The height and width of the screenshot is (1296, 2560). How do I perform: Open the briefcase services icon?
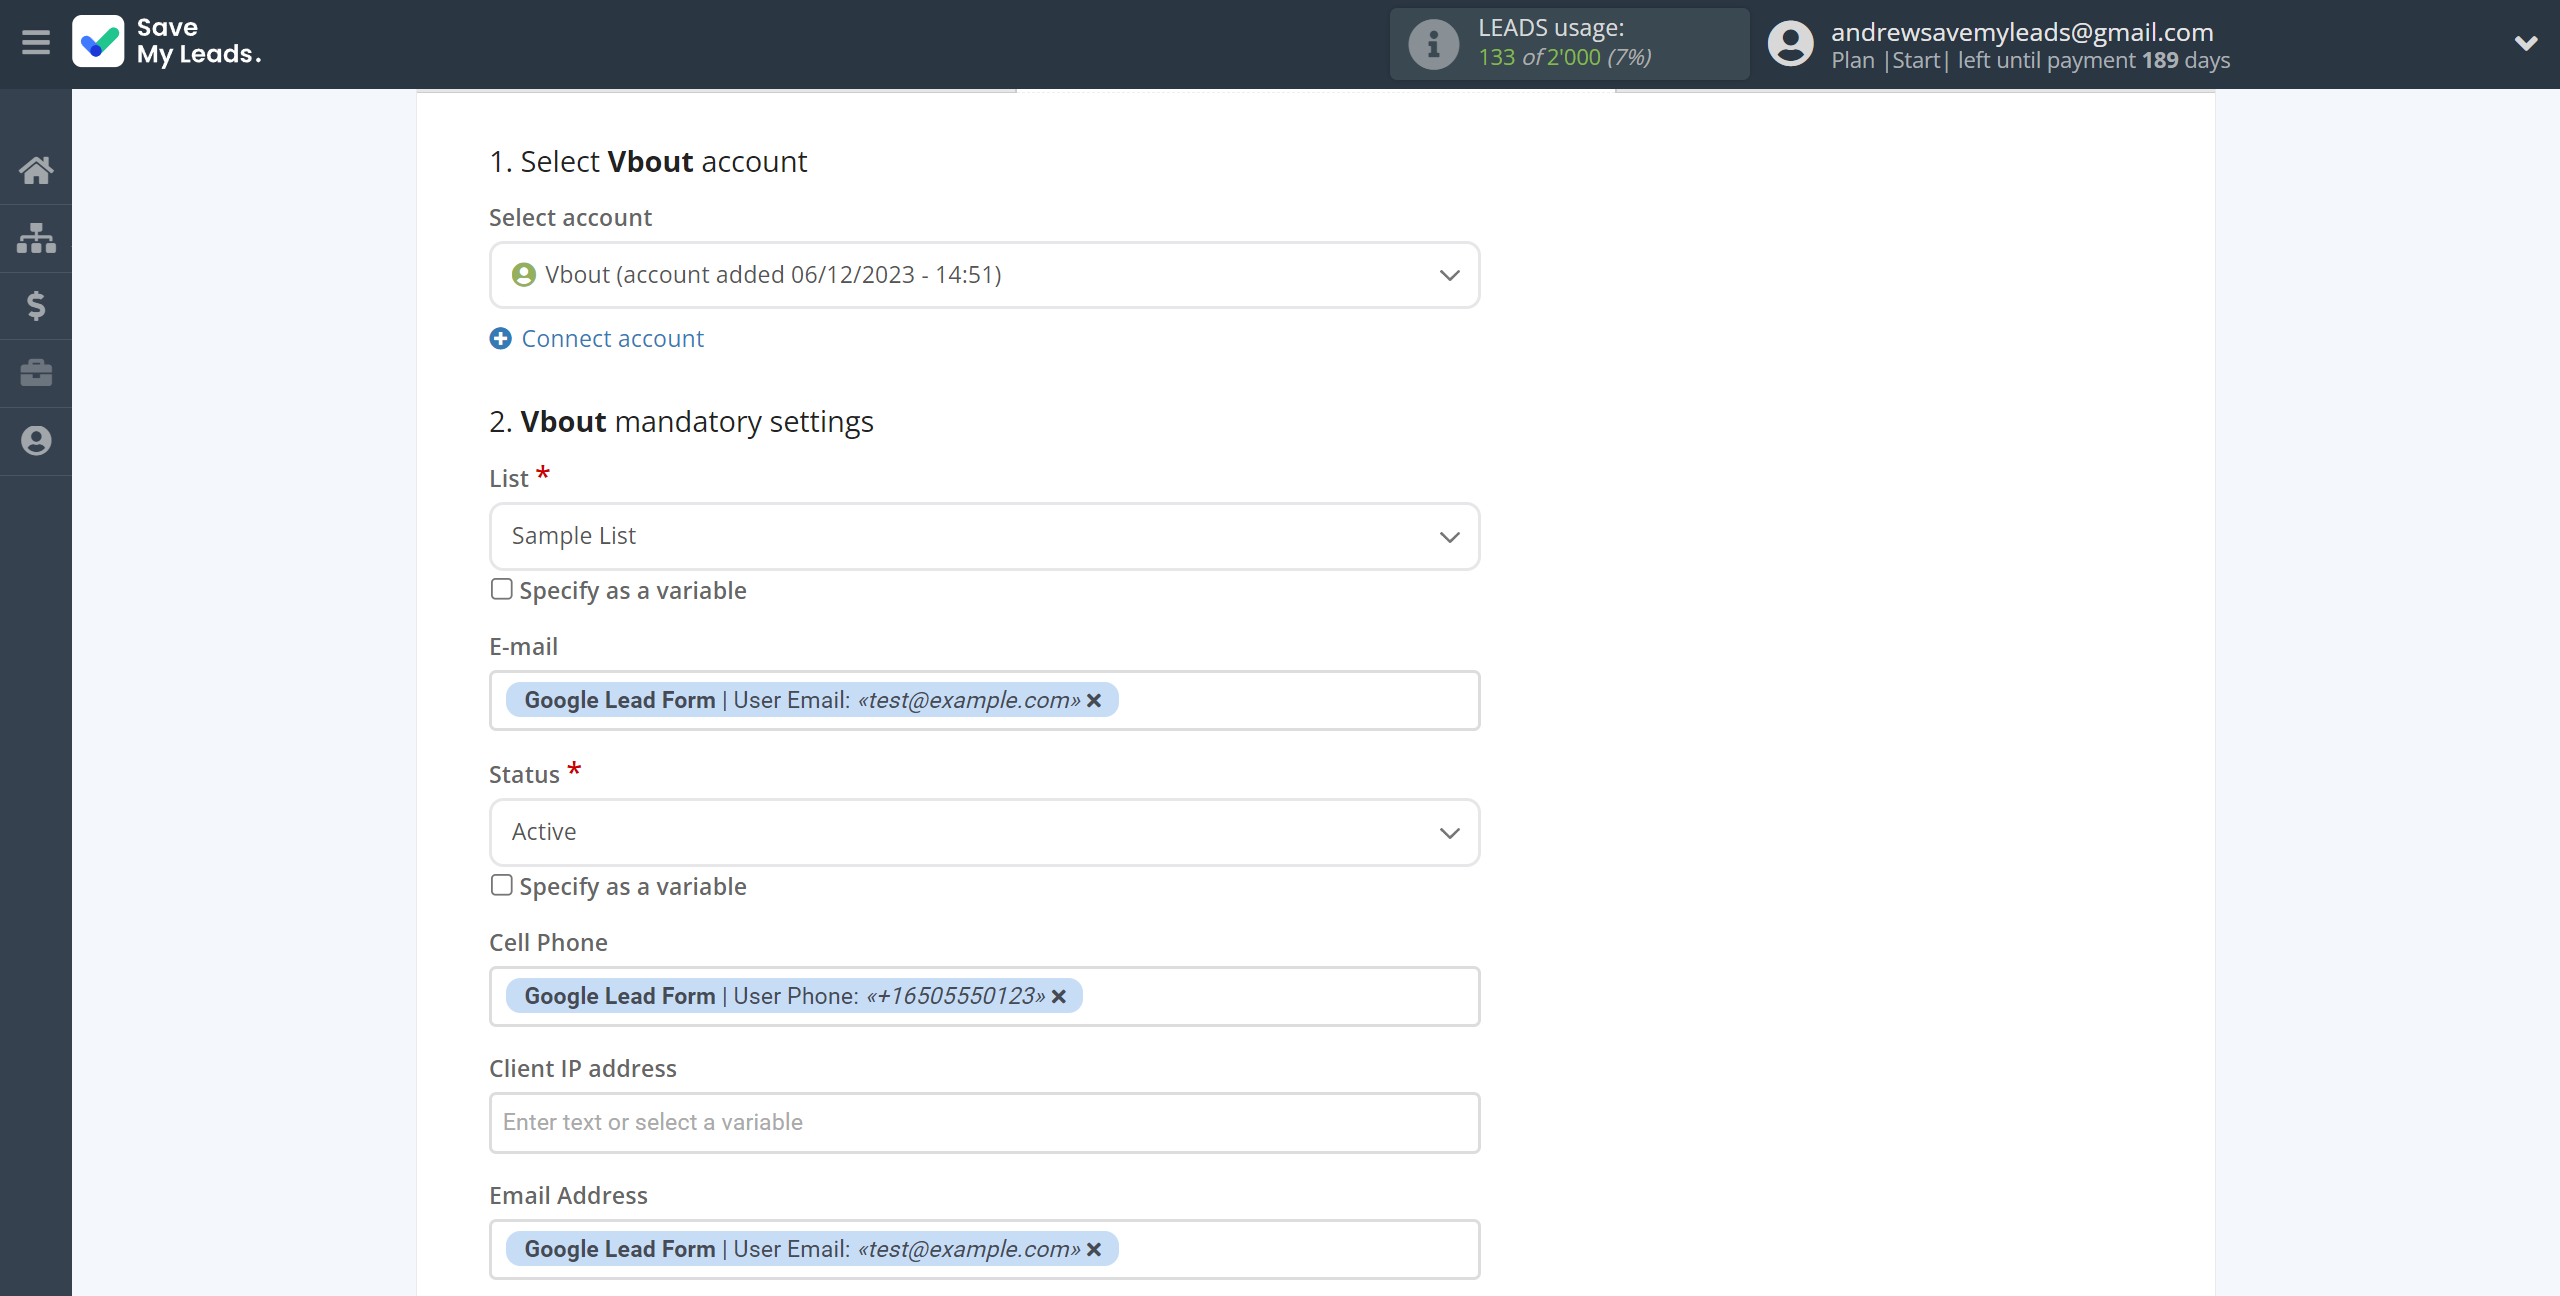click(x=36, y=373)
